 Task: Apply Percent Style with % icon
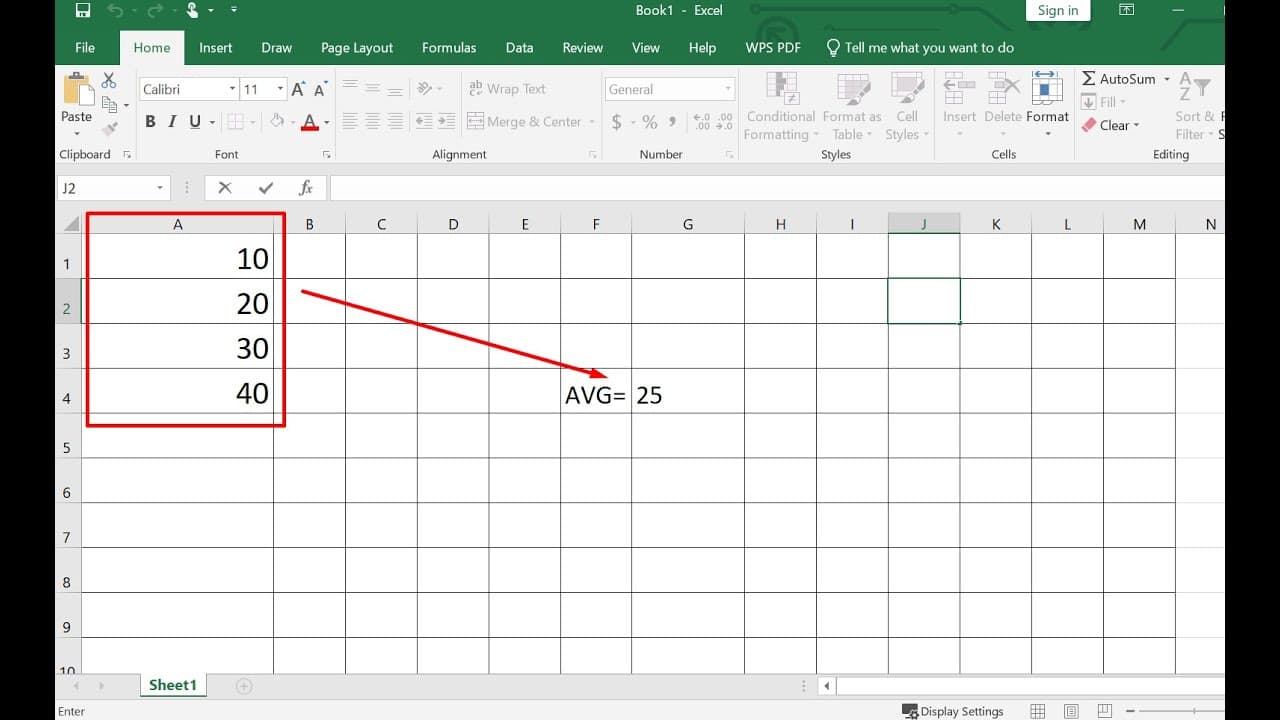(x=650, y=122)
